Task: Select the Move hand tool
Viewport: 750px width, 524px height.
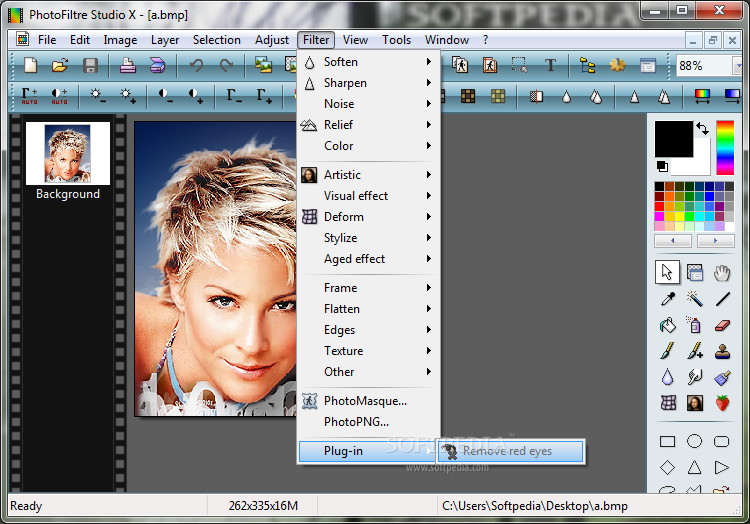Action: click(722, 273)
